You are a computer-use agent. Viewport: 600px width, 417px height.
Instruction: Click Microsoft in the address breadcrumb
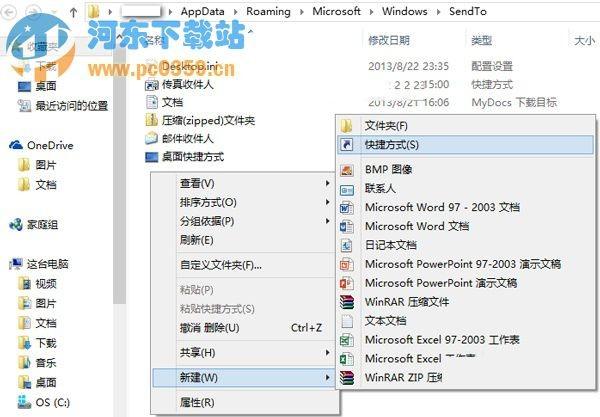[x=336, y=11]
